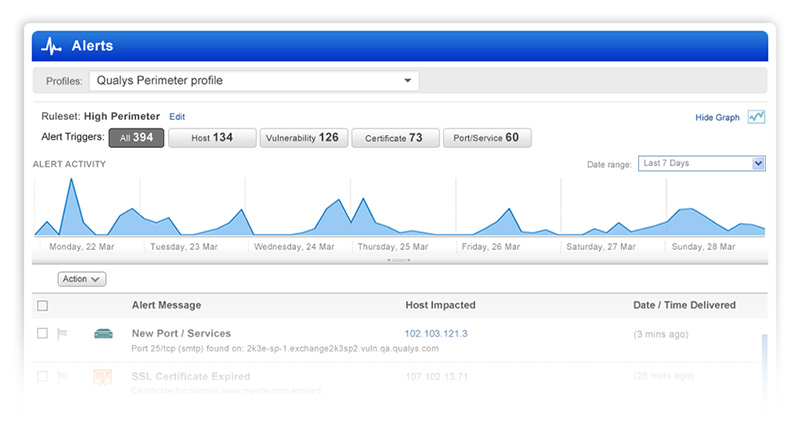Click the Alert Message column header
Image resolution: width=800 pixels, height=422 pixels.
pos(166,305)
